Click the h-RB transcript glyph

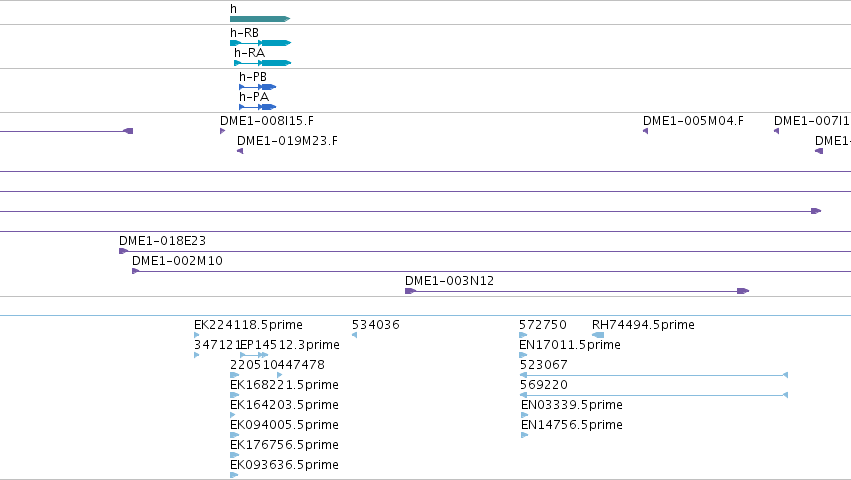[261, 43]
